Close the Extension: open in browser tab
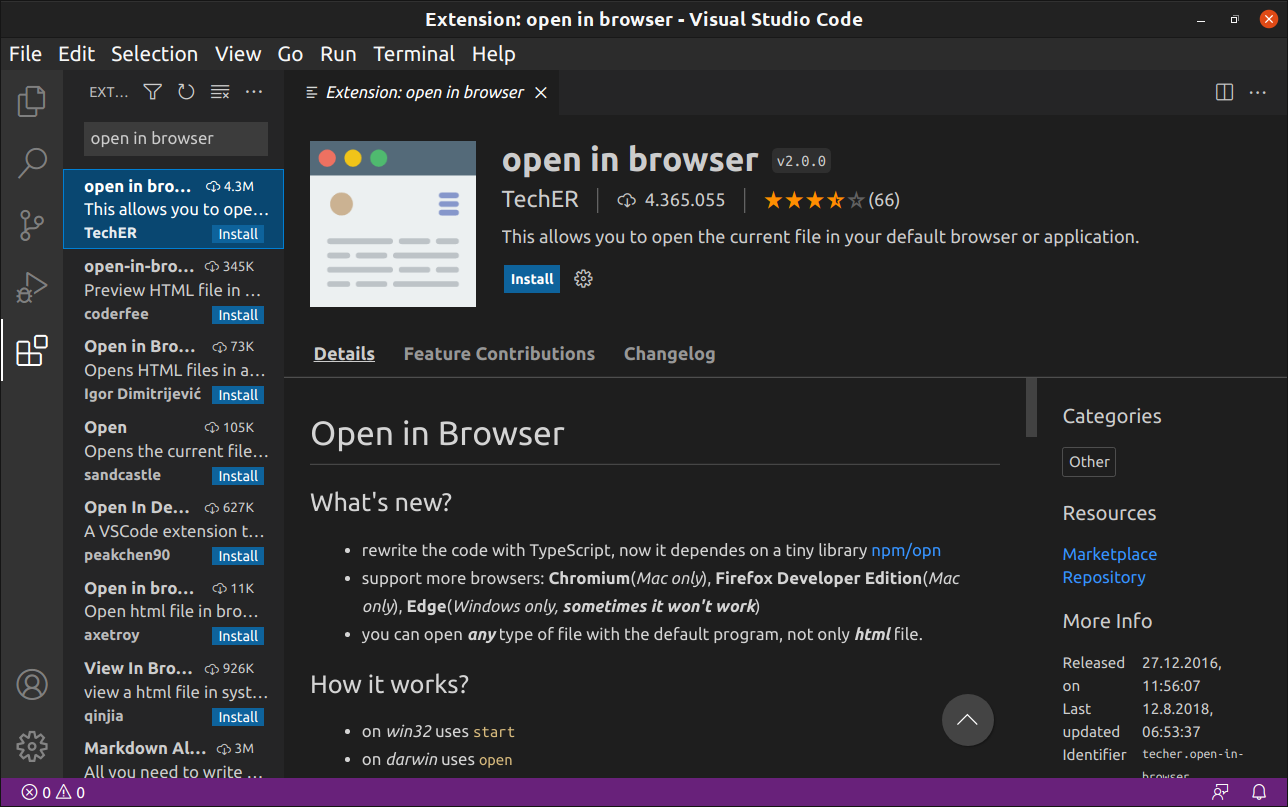 541,92
